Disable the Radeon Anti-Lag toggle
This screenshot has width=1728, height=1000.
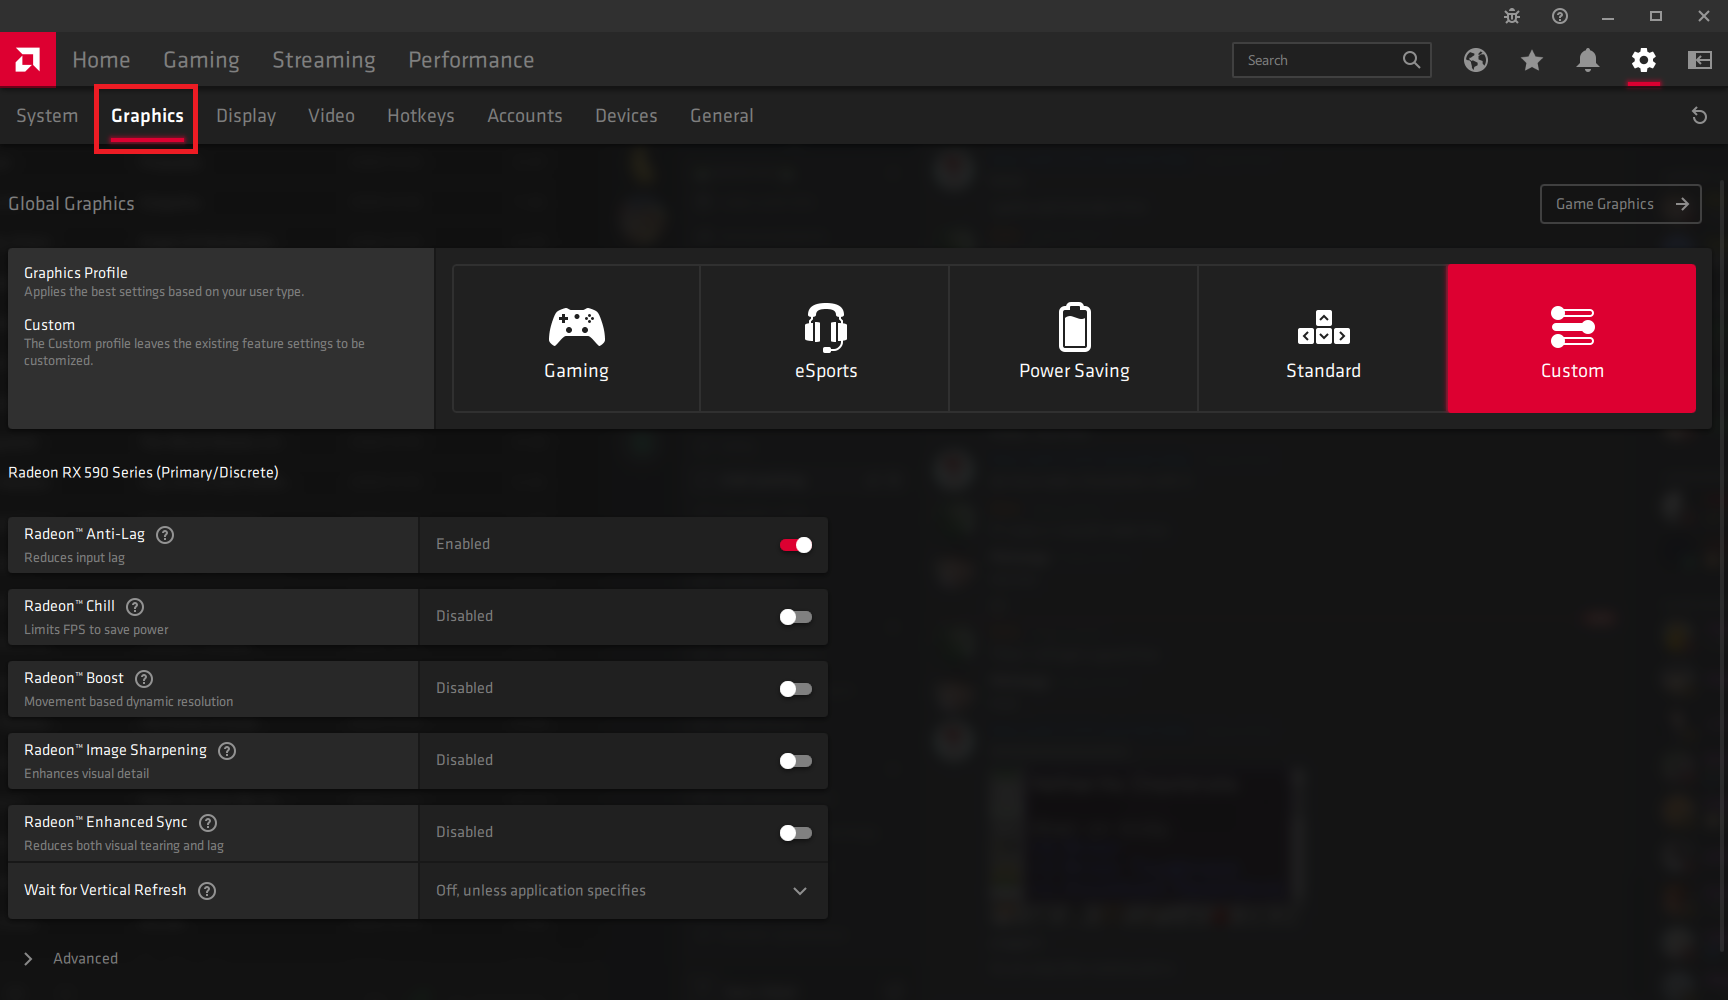pyautogui.click(x=796, y=545)
